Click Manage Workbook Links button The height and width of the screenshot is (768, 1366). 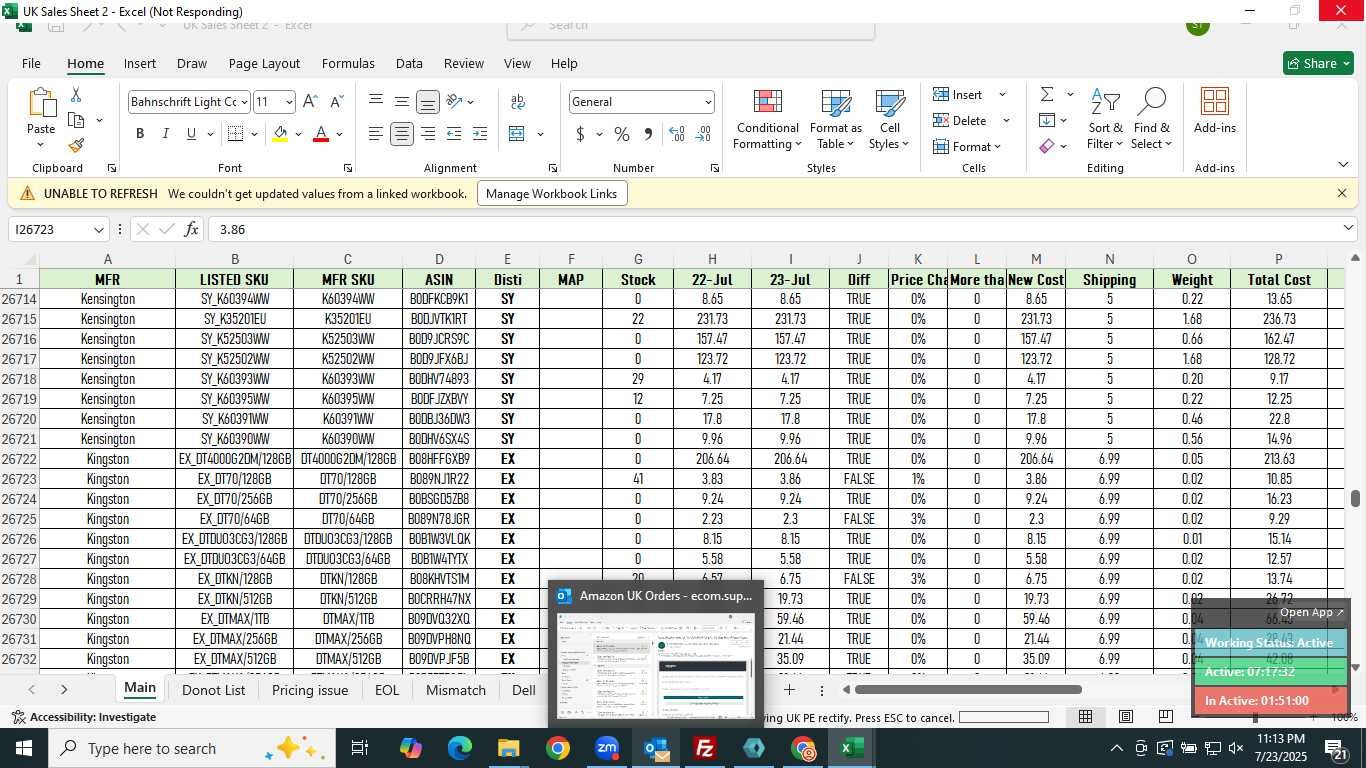coord(552,194)
